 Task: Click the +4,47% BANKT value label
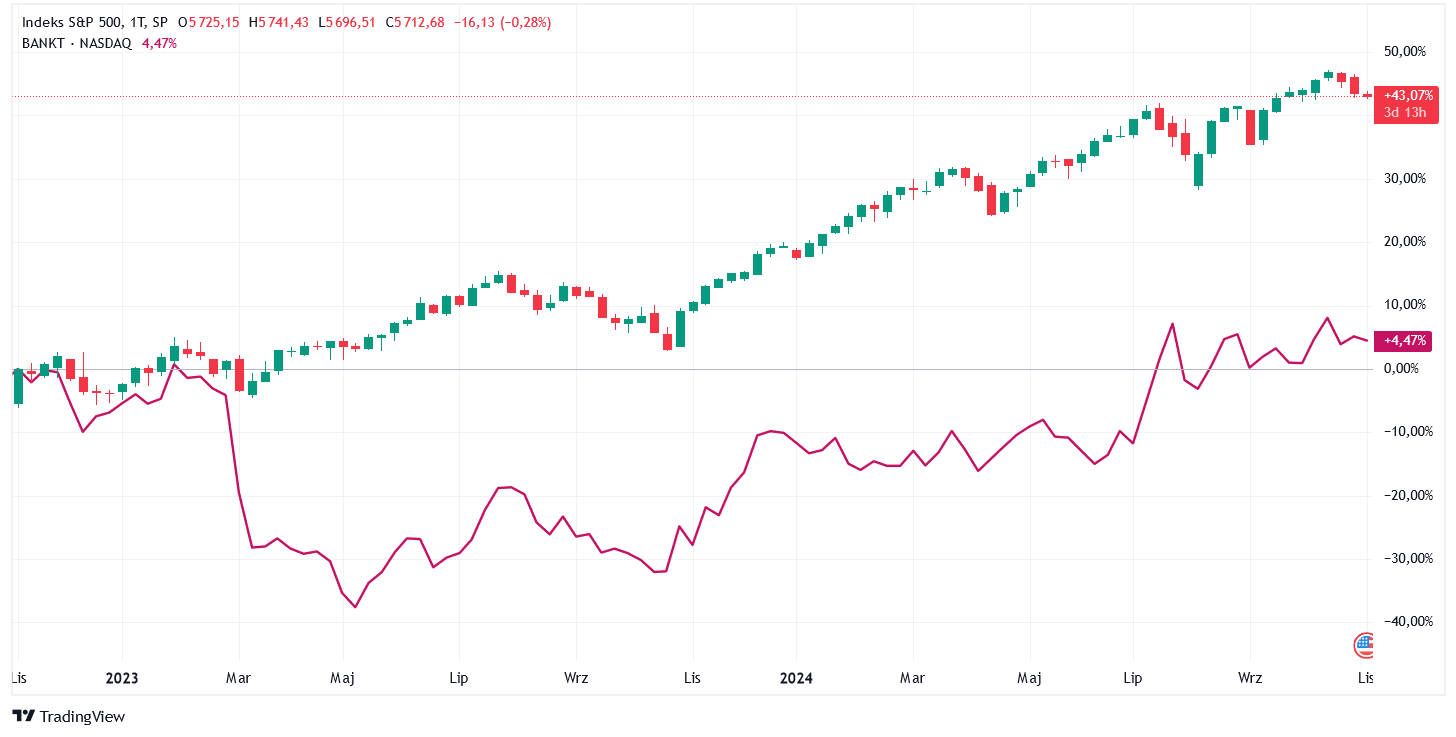tap(1404, 341)
